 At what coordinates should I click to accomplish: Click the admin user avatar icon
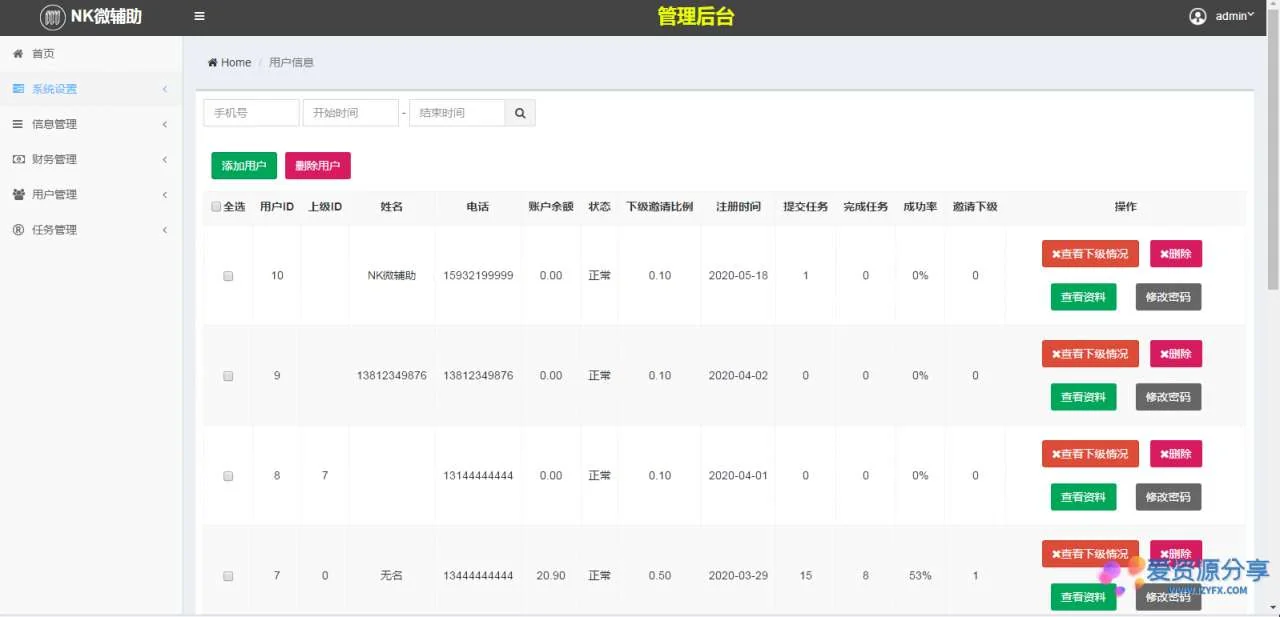point(1197,16)
